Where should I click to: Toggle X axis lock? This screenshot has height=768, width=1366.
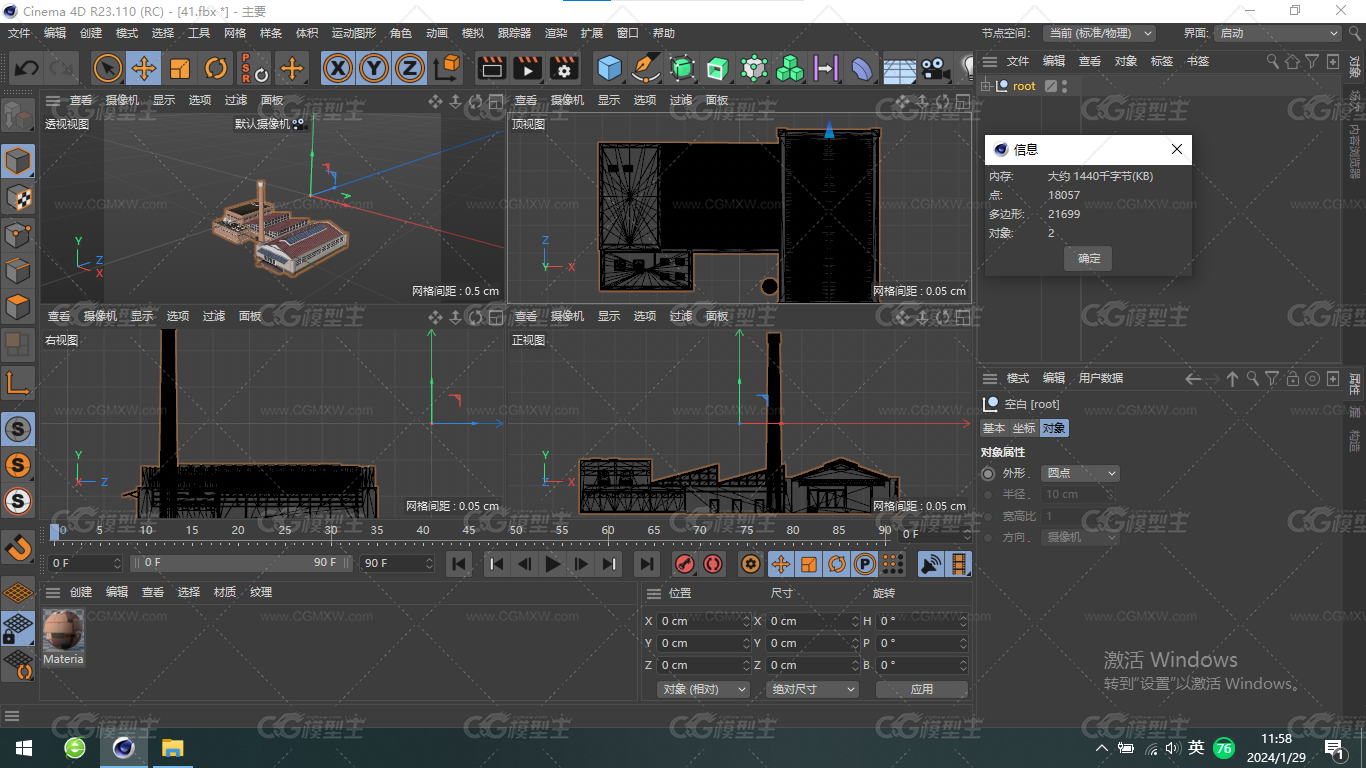[x=338, y=68]
